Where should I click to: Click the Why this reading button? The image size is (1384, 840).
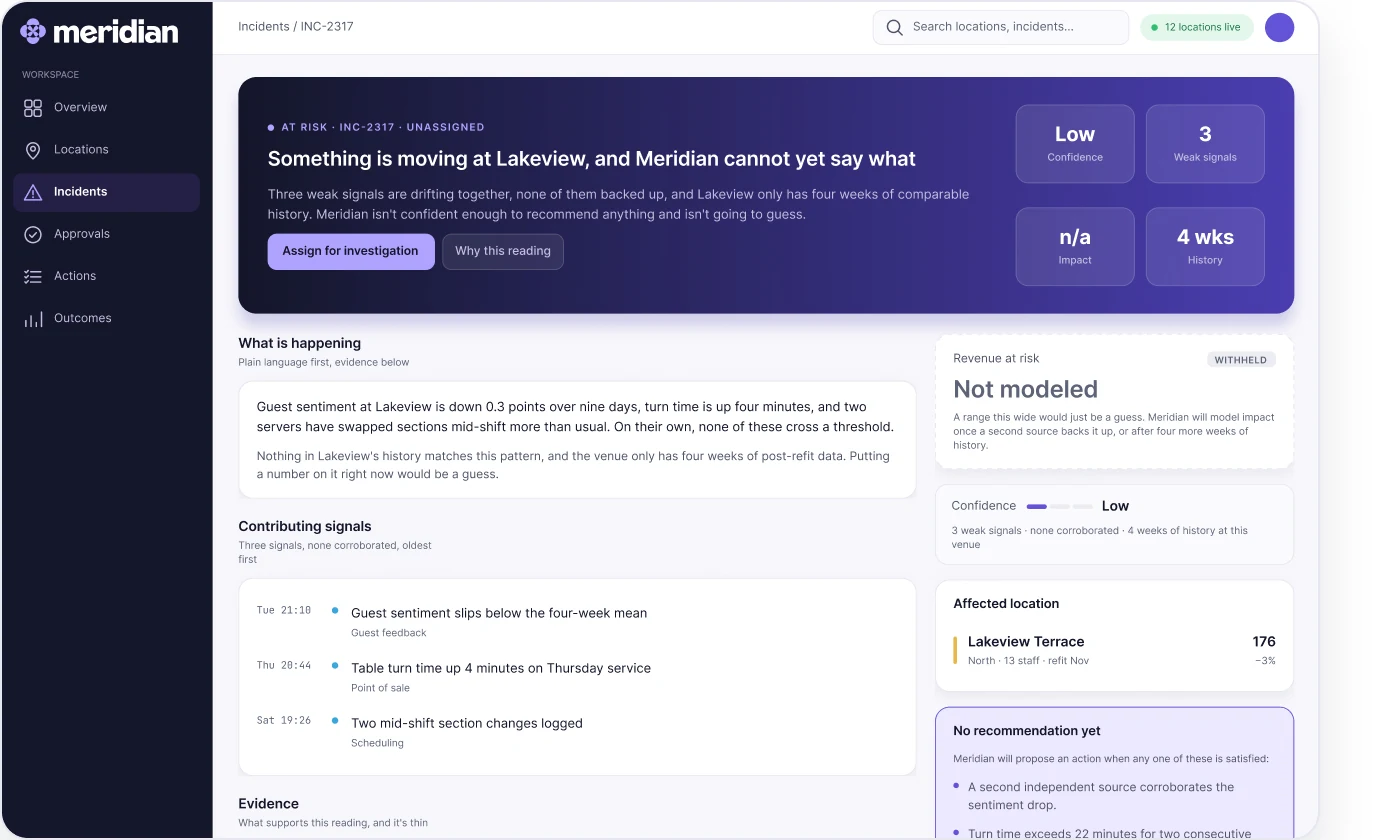pyautogui.click(x=503, y=252)
